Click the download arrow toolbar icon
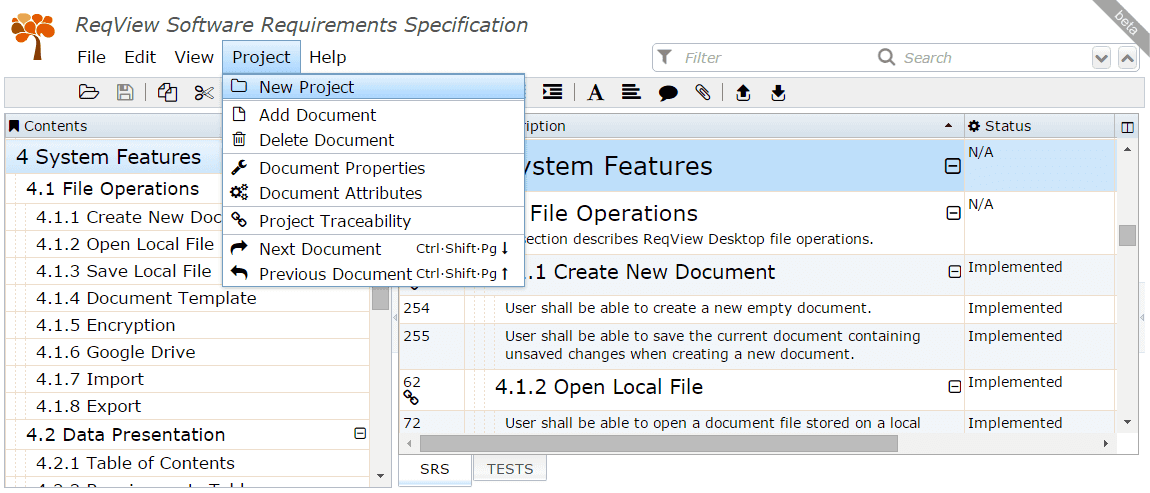 coord(778,93)
